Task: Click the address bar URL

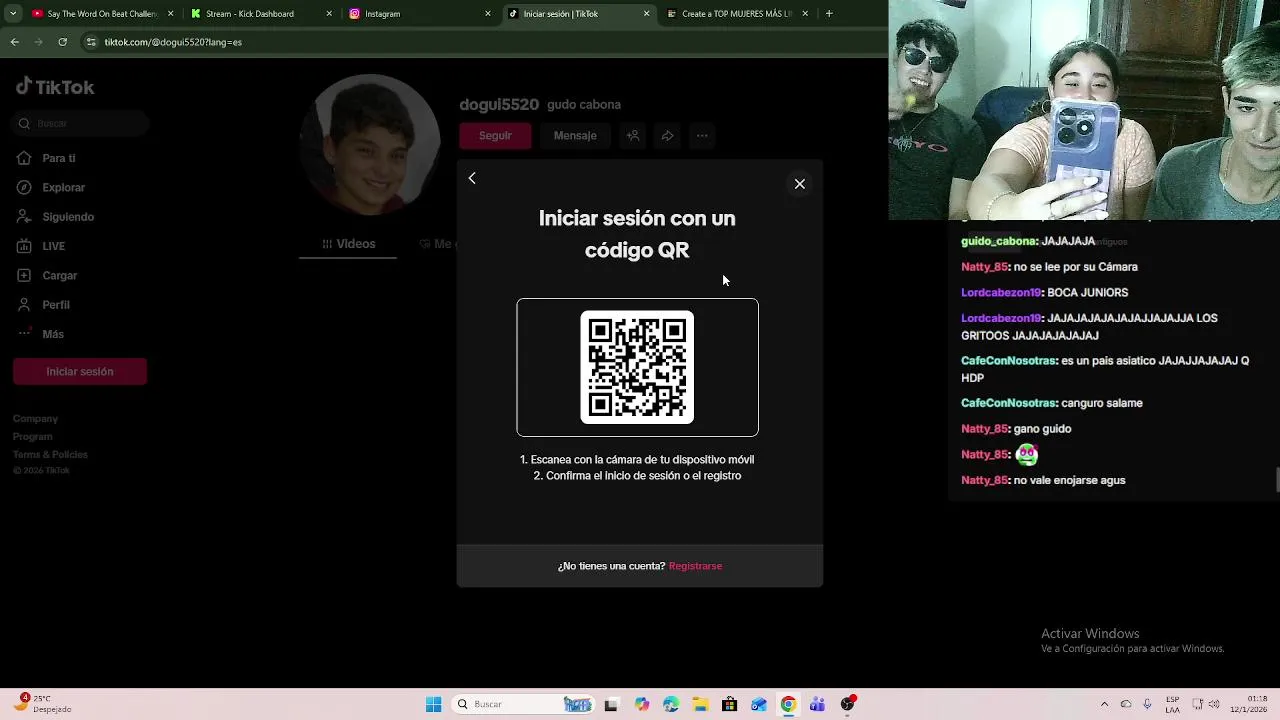Action: tap(173, 42)
